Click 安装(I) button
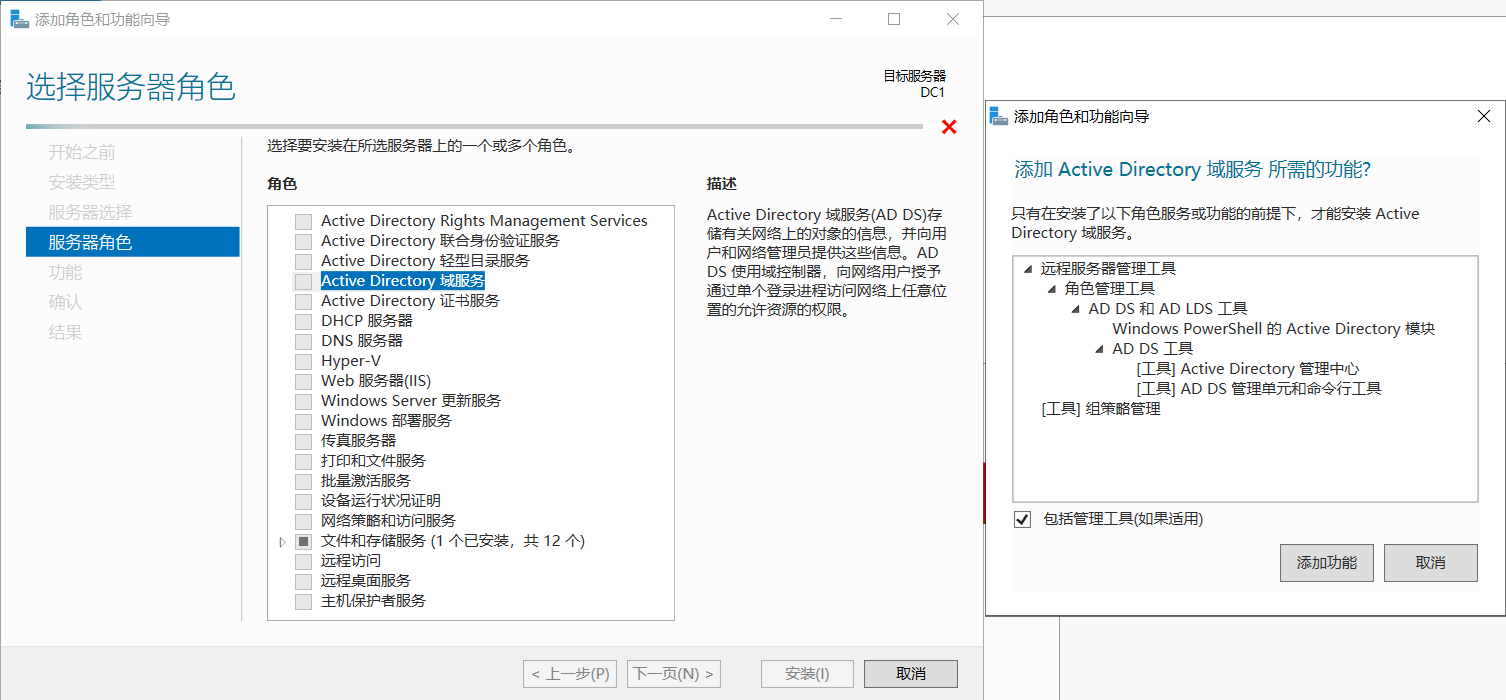Viewport: 1506px width, 700px height. [x=808, y=674]
